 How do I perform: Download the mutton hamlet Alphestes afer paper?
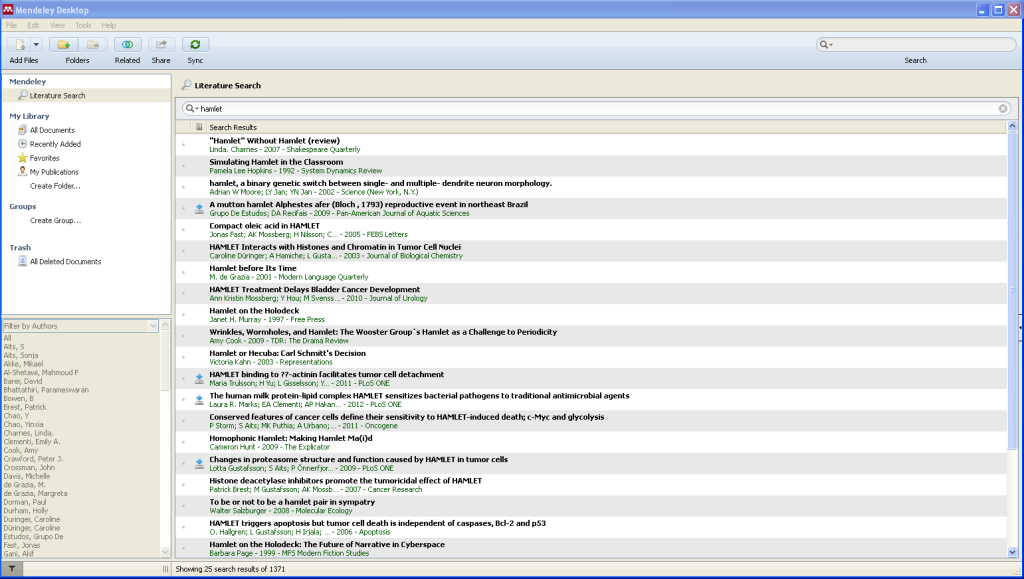coord(199,209)
